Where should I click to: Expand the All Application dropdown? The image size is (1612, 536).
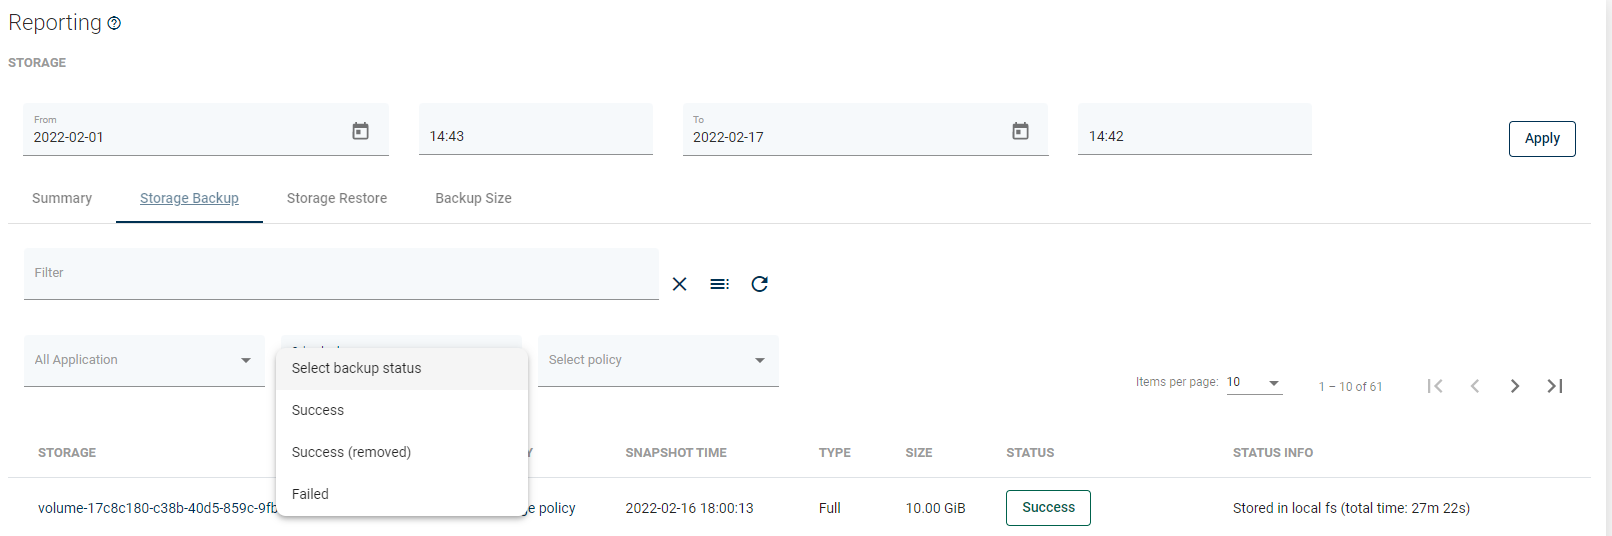click(144, 360)
